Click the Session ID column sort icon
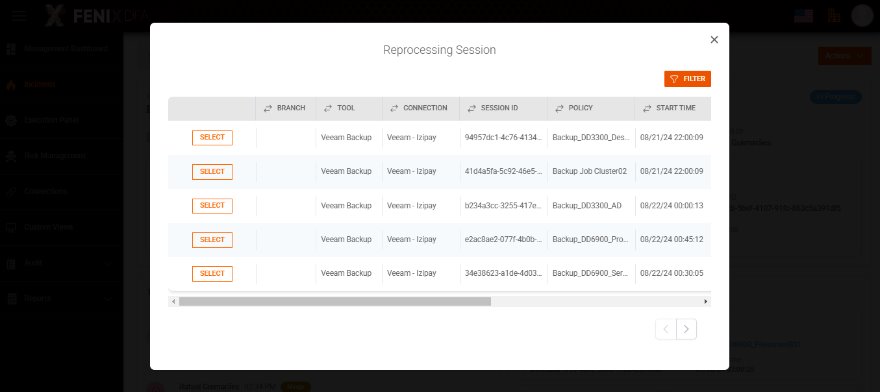Screen dimensions: 880x392 click(471, 108)
